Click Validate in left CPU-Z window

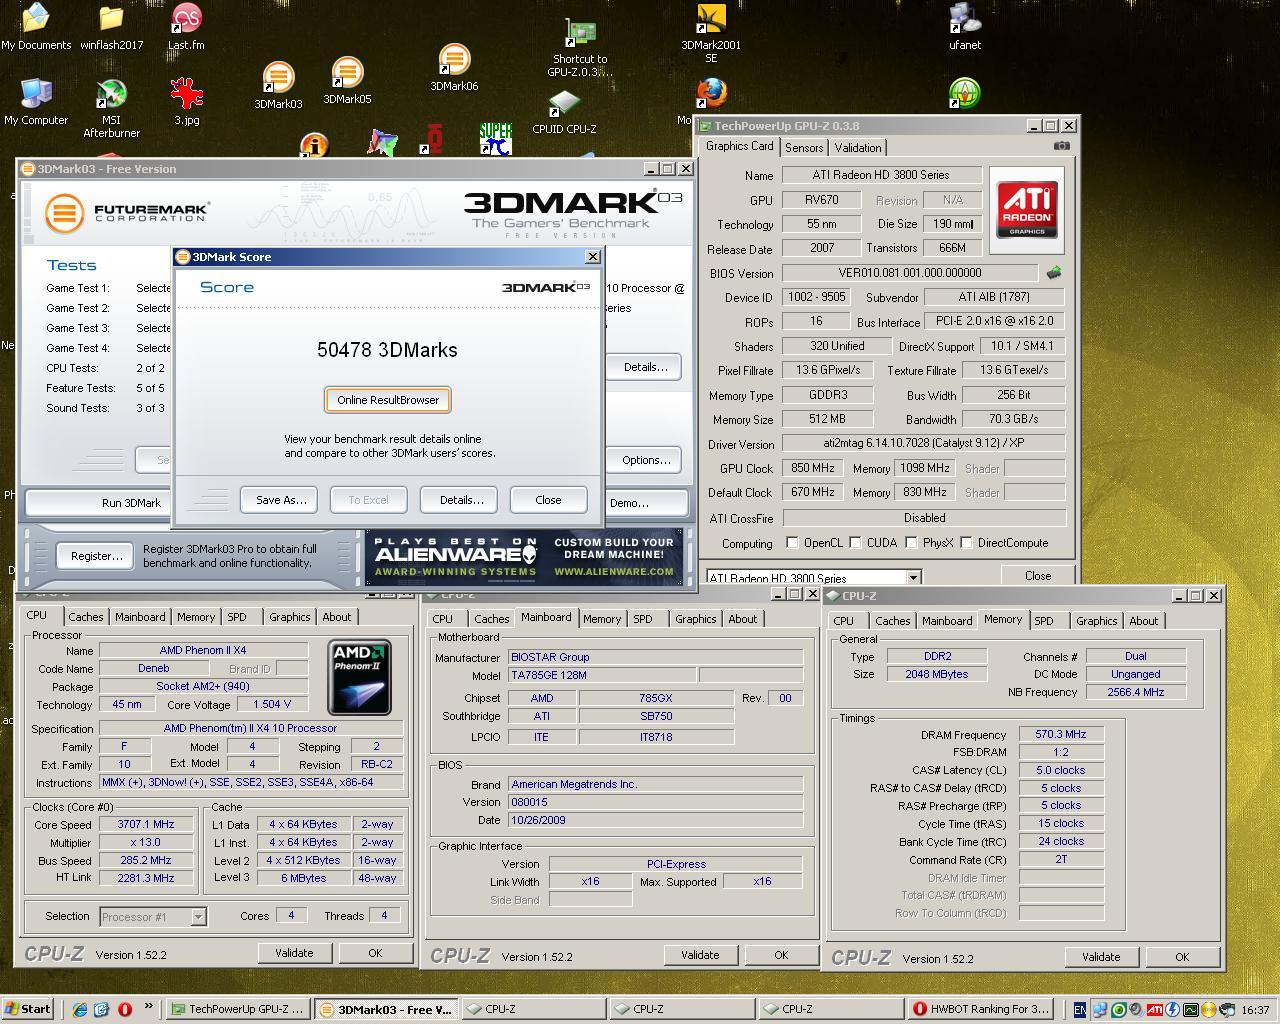(x=294, y=953)
